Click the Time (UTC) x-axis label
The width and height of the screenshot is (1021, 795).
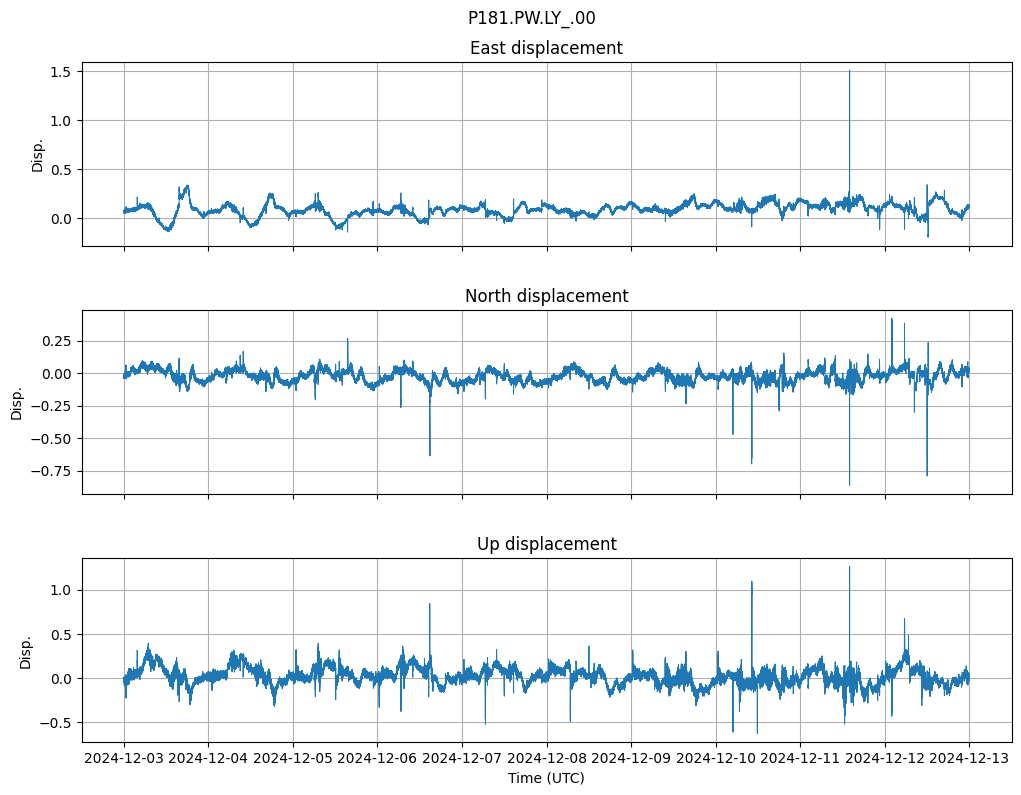pyautogui.click(x=546, y=778)
